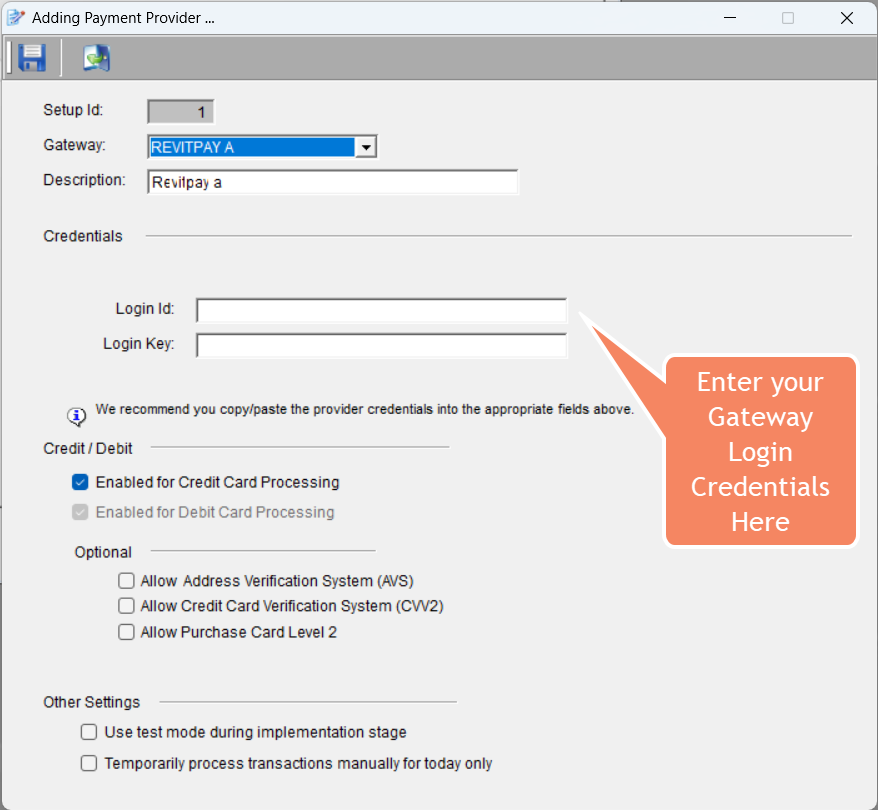
Task: Close the Adding Payment Provider window
Action: [846, 18]
